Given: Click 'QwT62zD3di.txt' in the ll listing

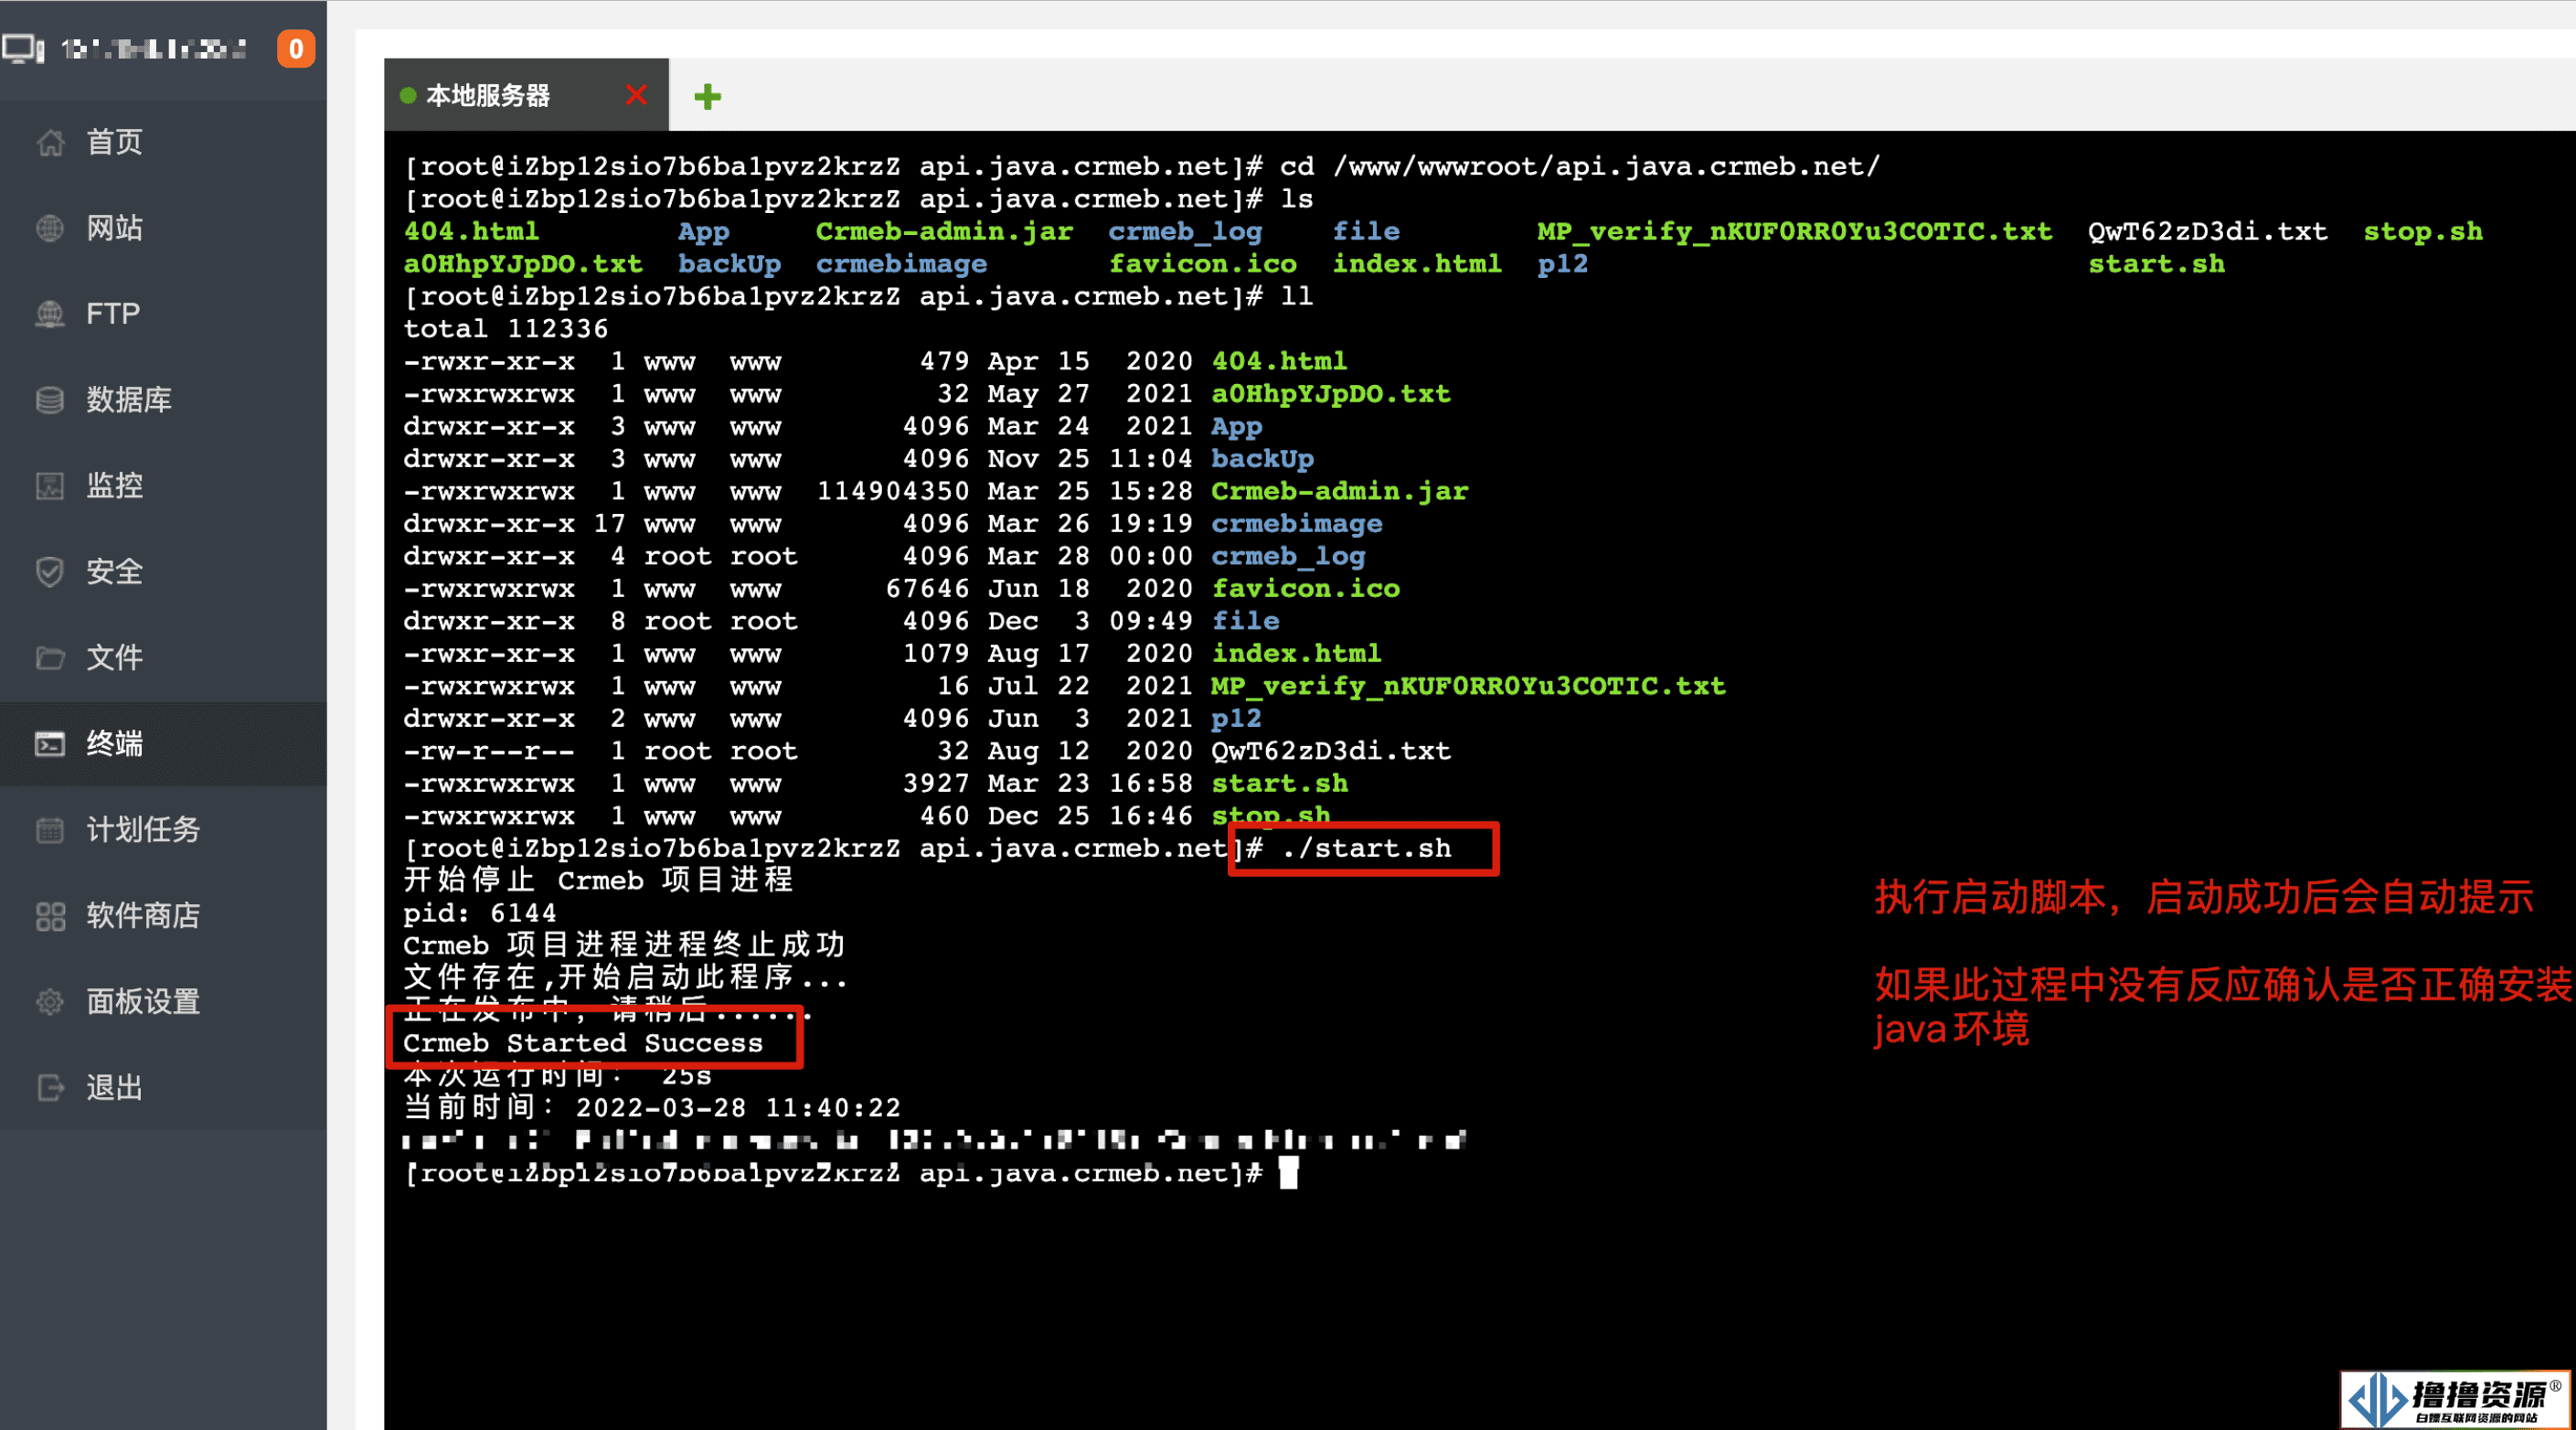Looking at the screenshot, I should pyautogui.click(x=1331, y=751).
